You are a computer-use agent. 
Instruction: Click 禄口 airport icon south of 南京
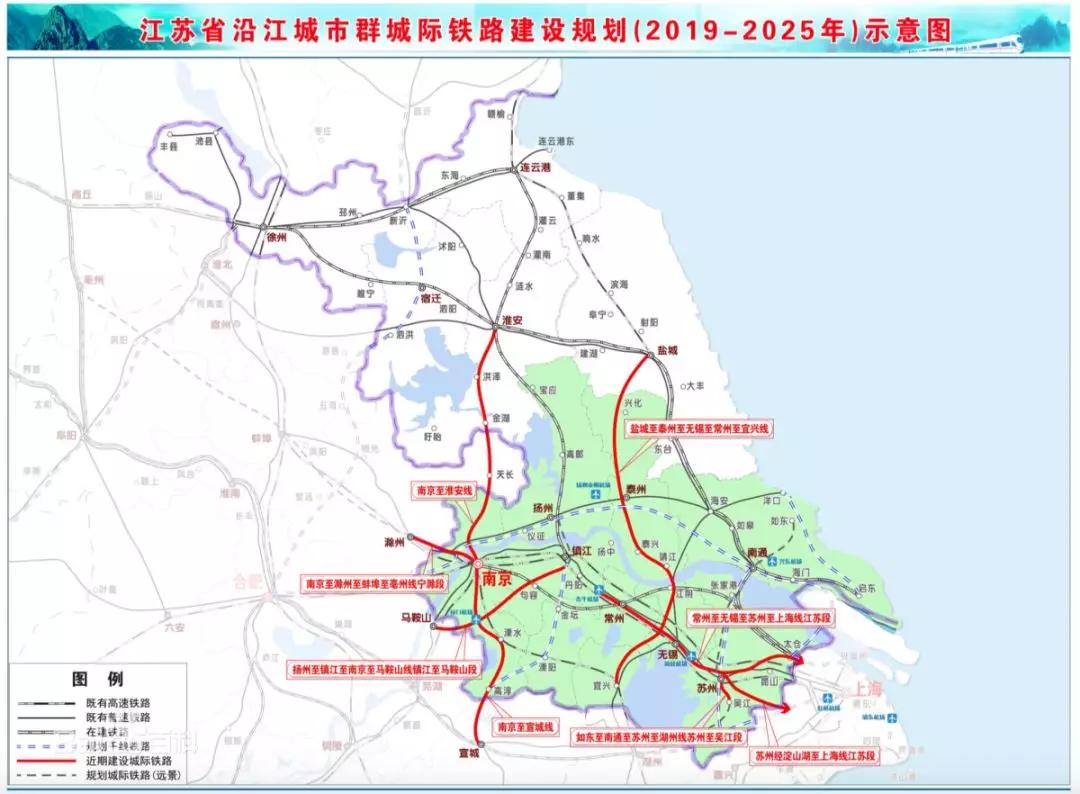[x=476, y=621]
